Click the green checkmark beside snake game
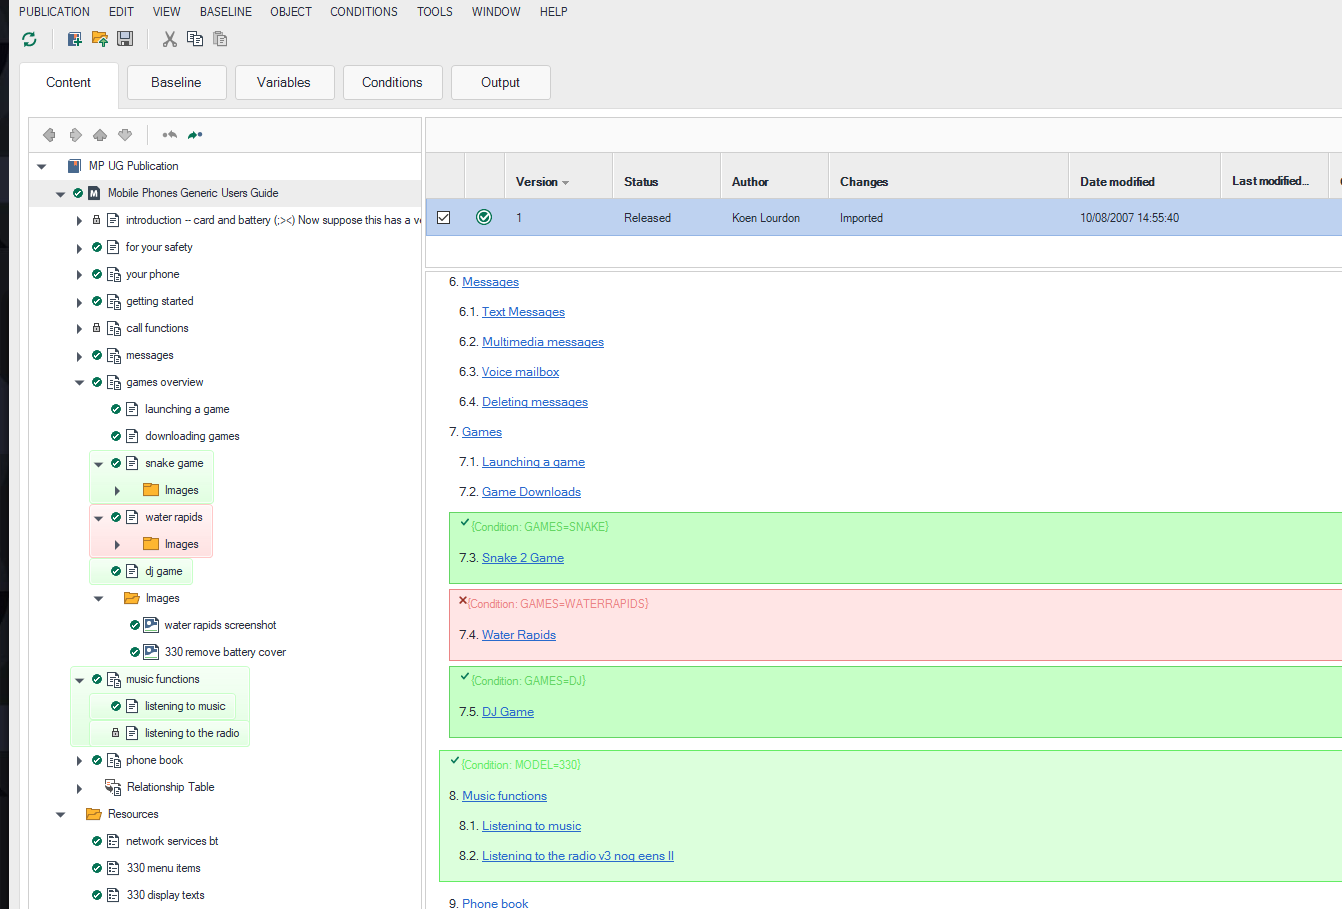The image size is (1342, 909). [x=114, y=462]
